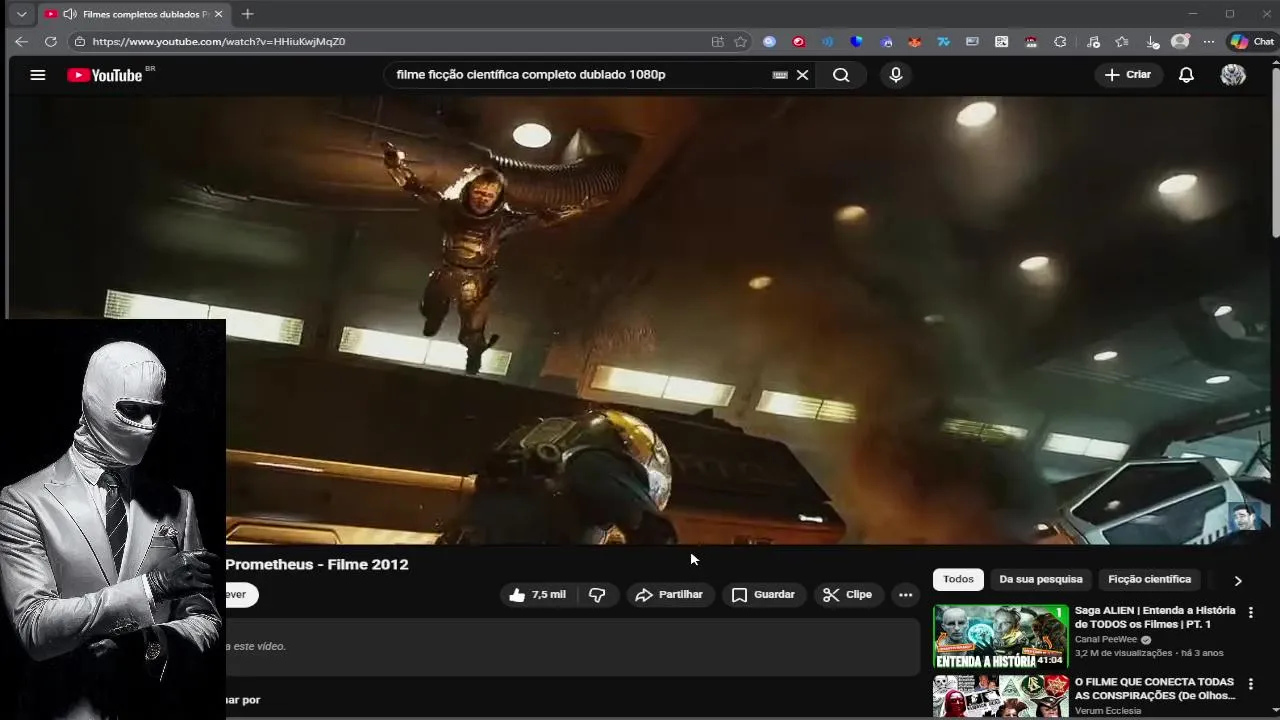Image resolution: width=1280 pixels, height=720 pixels.
Task: Open browser settings and more menu
Action: [x=1209, y=41]
